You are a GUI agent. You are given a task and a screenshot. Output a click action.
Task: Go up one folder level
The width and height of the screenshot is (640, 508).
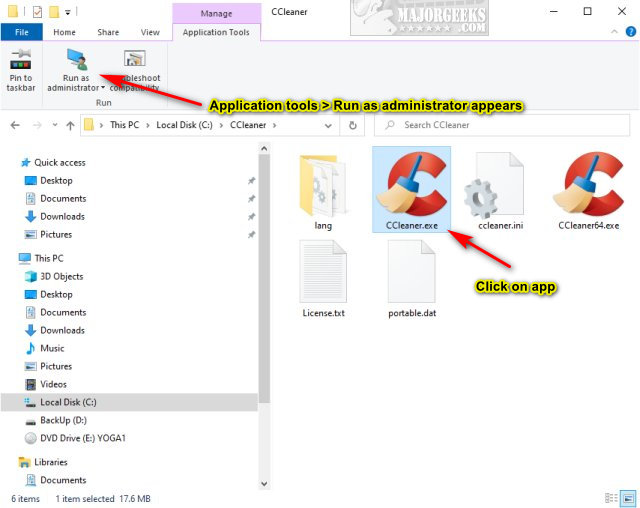70,125
